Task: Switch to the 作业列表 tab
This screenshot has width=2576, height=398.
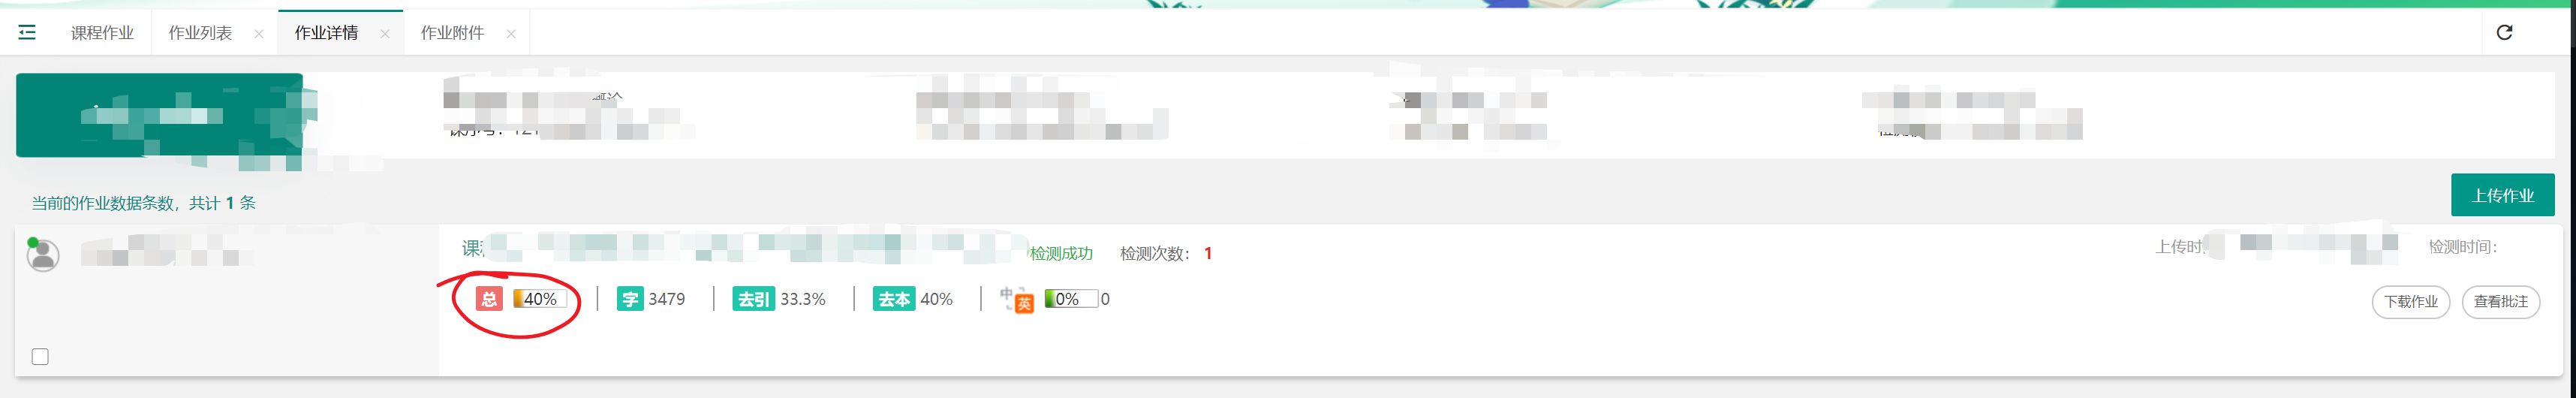Action: pyautogui.click(x=200, y=33)
